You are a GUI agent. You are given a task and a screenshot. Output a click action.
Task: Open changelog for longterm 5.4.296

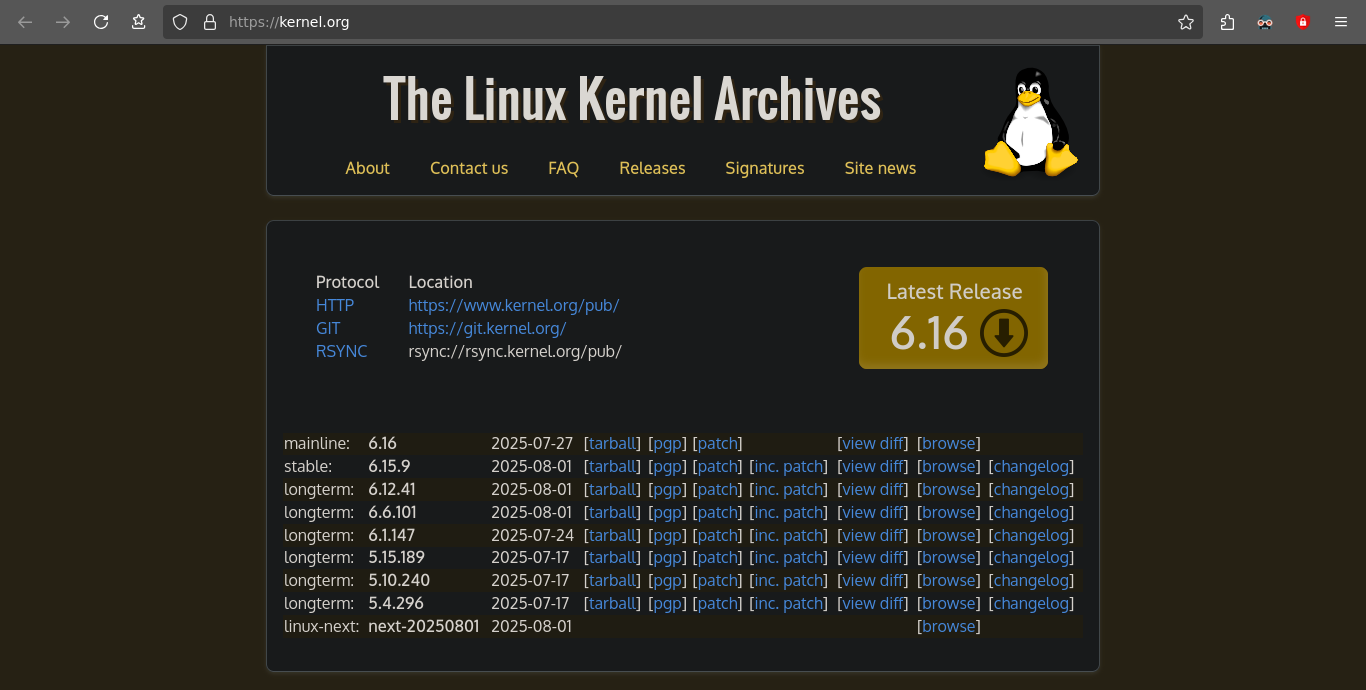point(1031,603)
